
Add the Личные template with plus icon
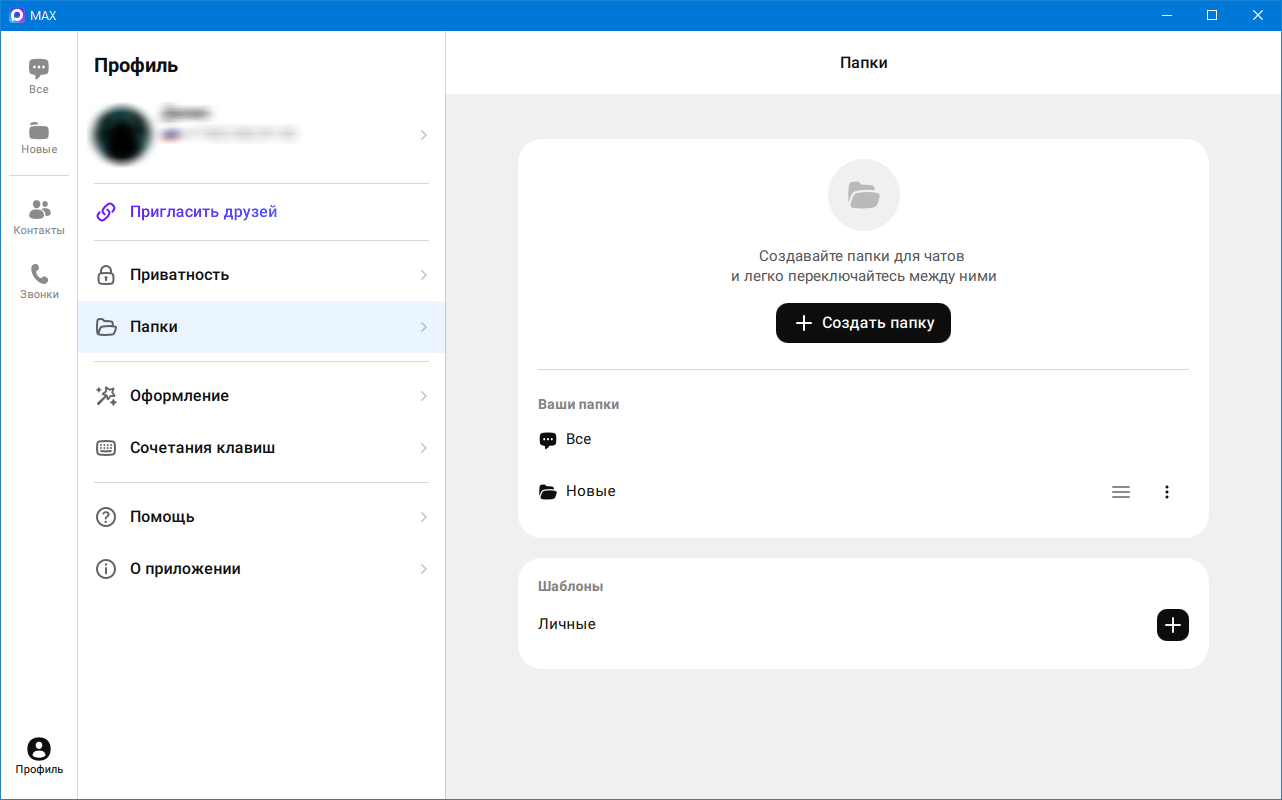(1172, 625)
